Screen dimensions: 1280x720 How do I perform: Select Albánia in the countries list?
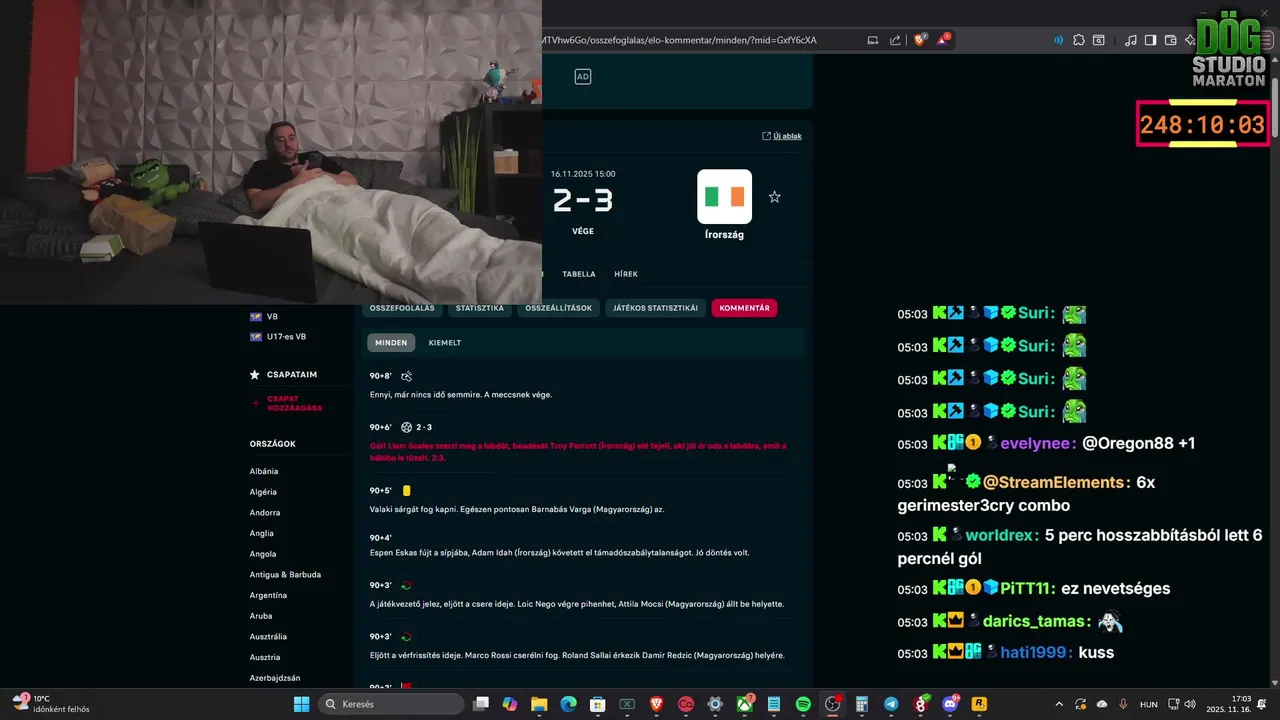coord(264,471)
